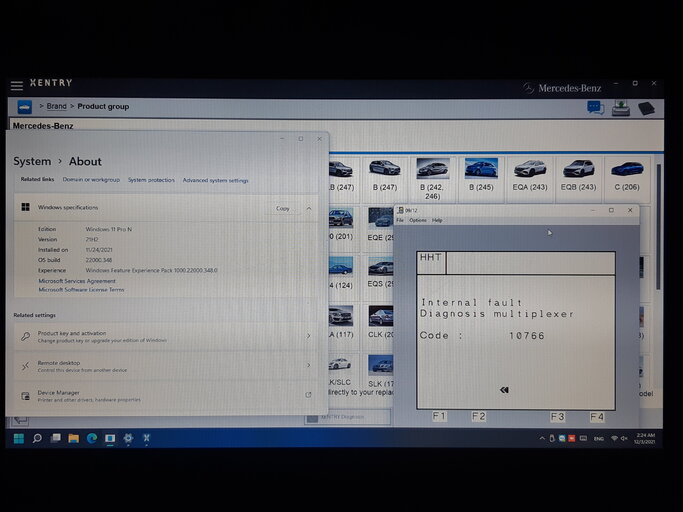Click the HHT label box in HHT window

pos(431,263)
